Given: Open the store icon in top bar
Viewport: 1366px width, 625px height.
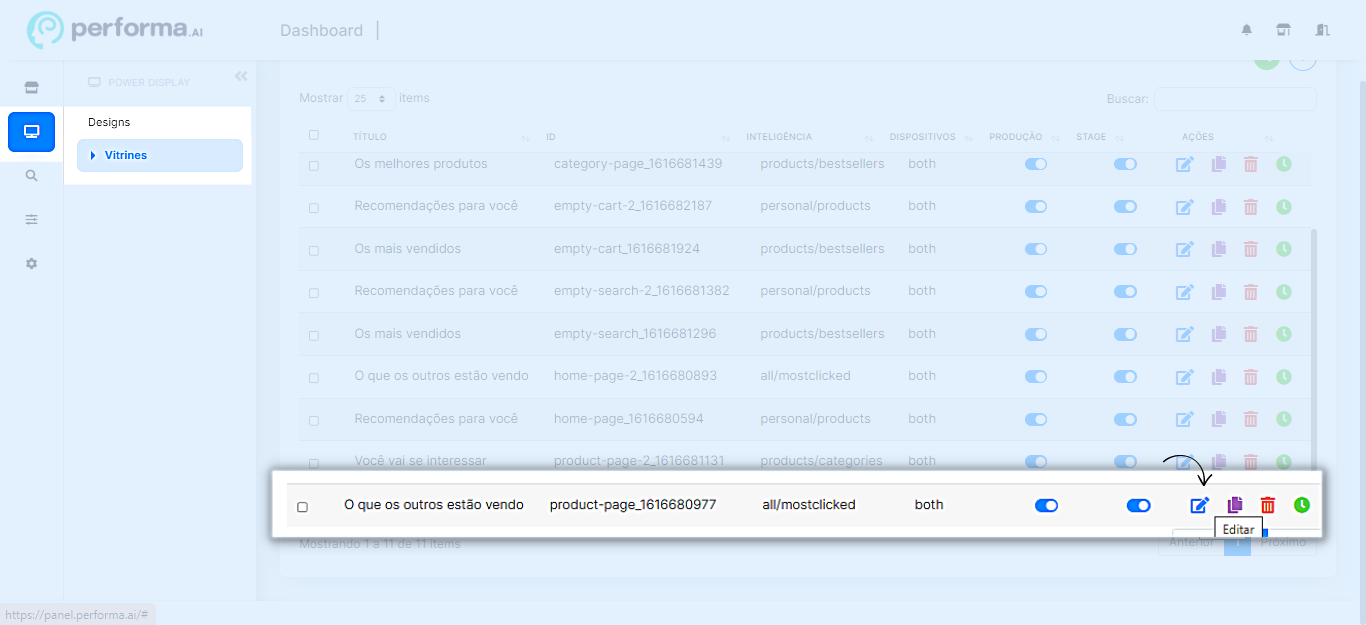Looking at the screenshot, I should coord(1284,30).
